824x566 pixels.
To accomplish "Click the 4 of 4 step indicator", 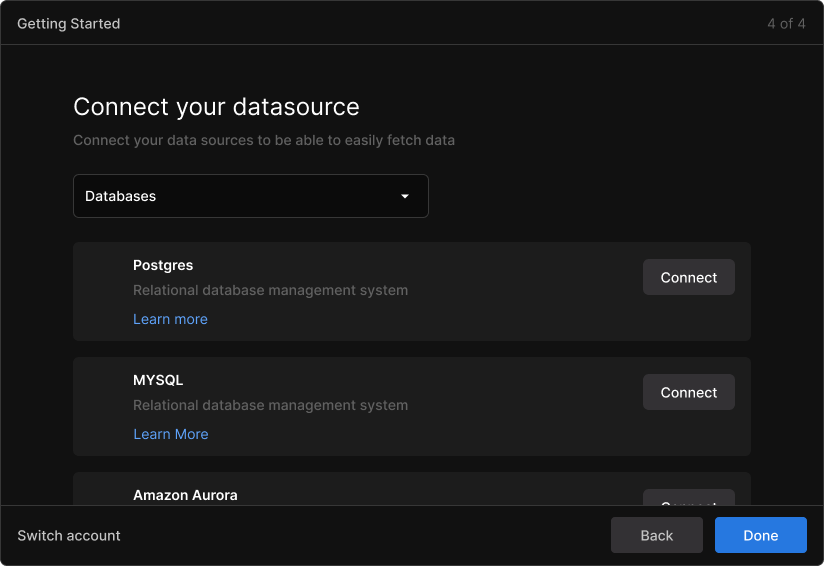I will coord(786,24).
